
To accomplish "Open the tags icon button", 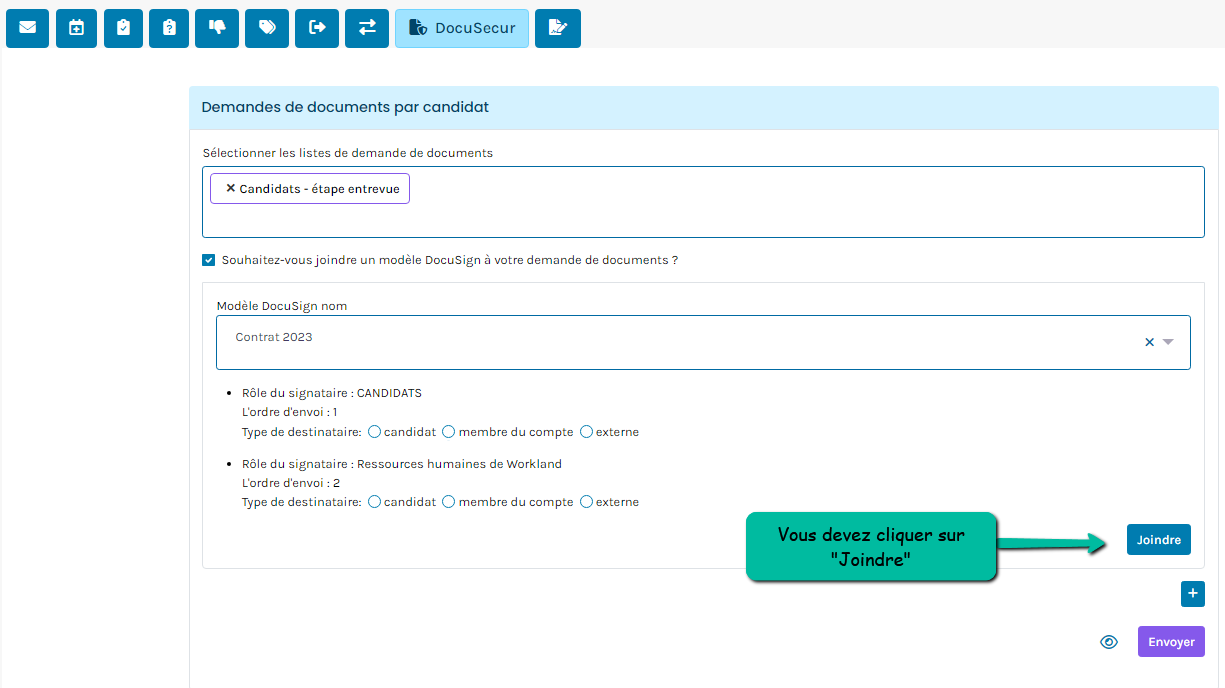I will pyautogui.click(x=267, y=28).
